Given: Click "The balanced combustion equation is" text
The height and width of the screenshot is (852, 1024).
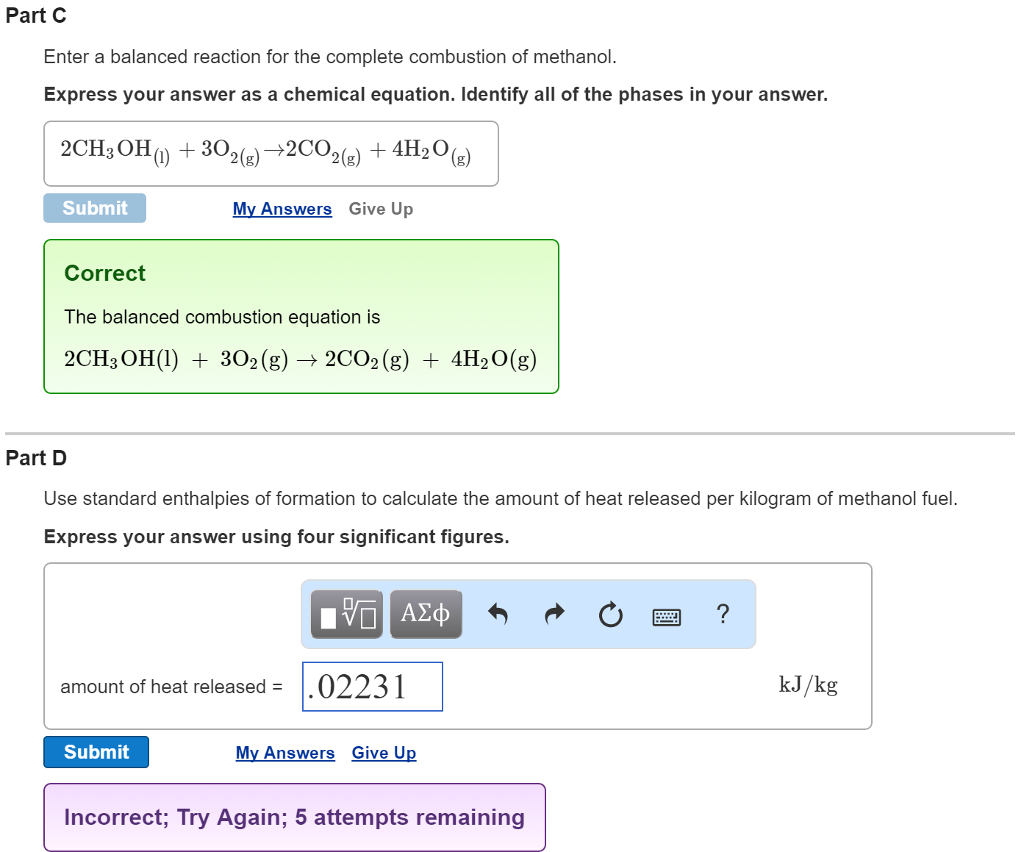Looking at the screenshot, I should coord(222,317).
